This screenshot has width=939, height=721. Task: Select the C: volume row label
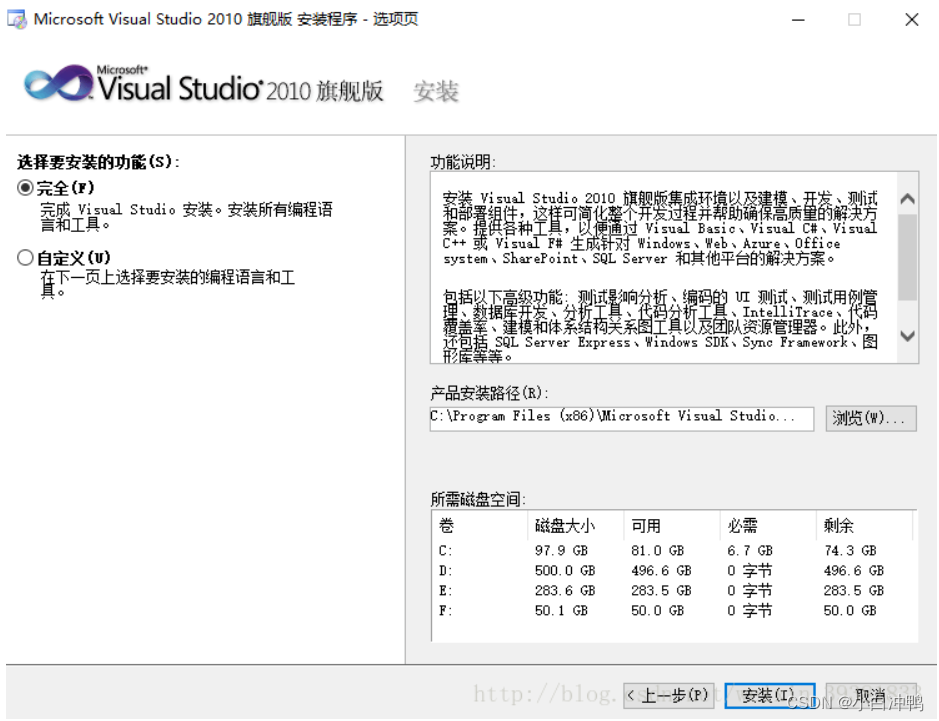coord(446,550)
